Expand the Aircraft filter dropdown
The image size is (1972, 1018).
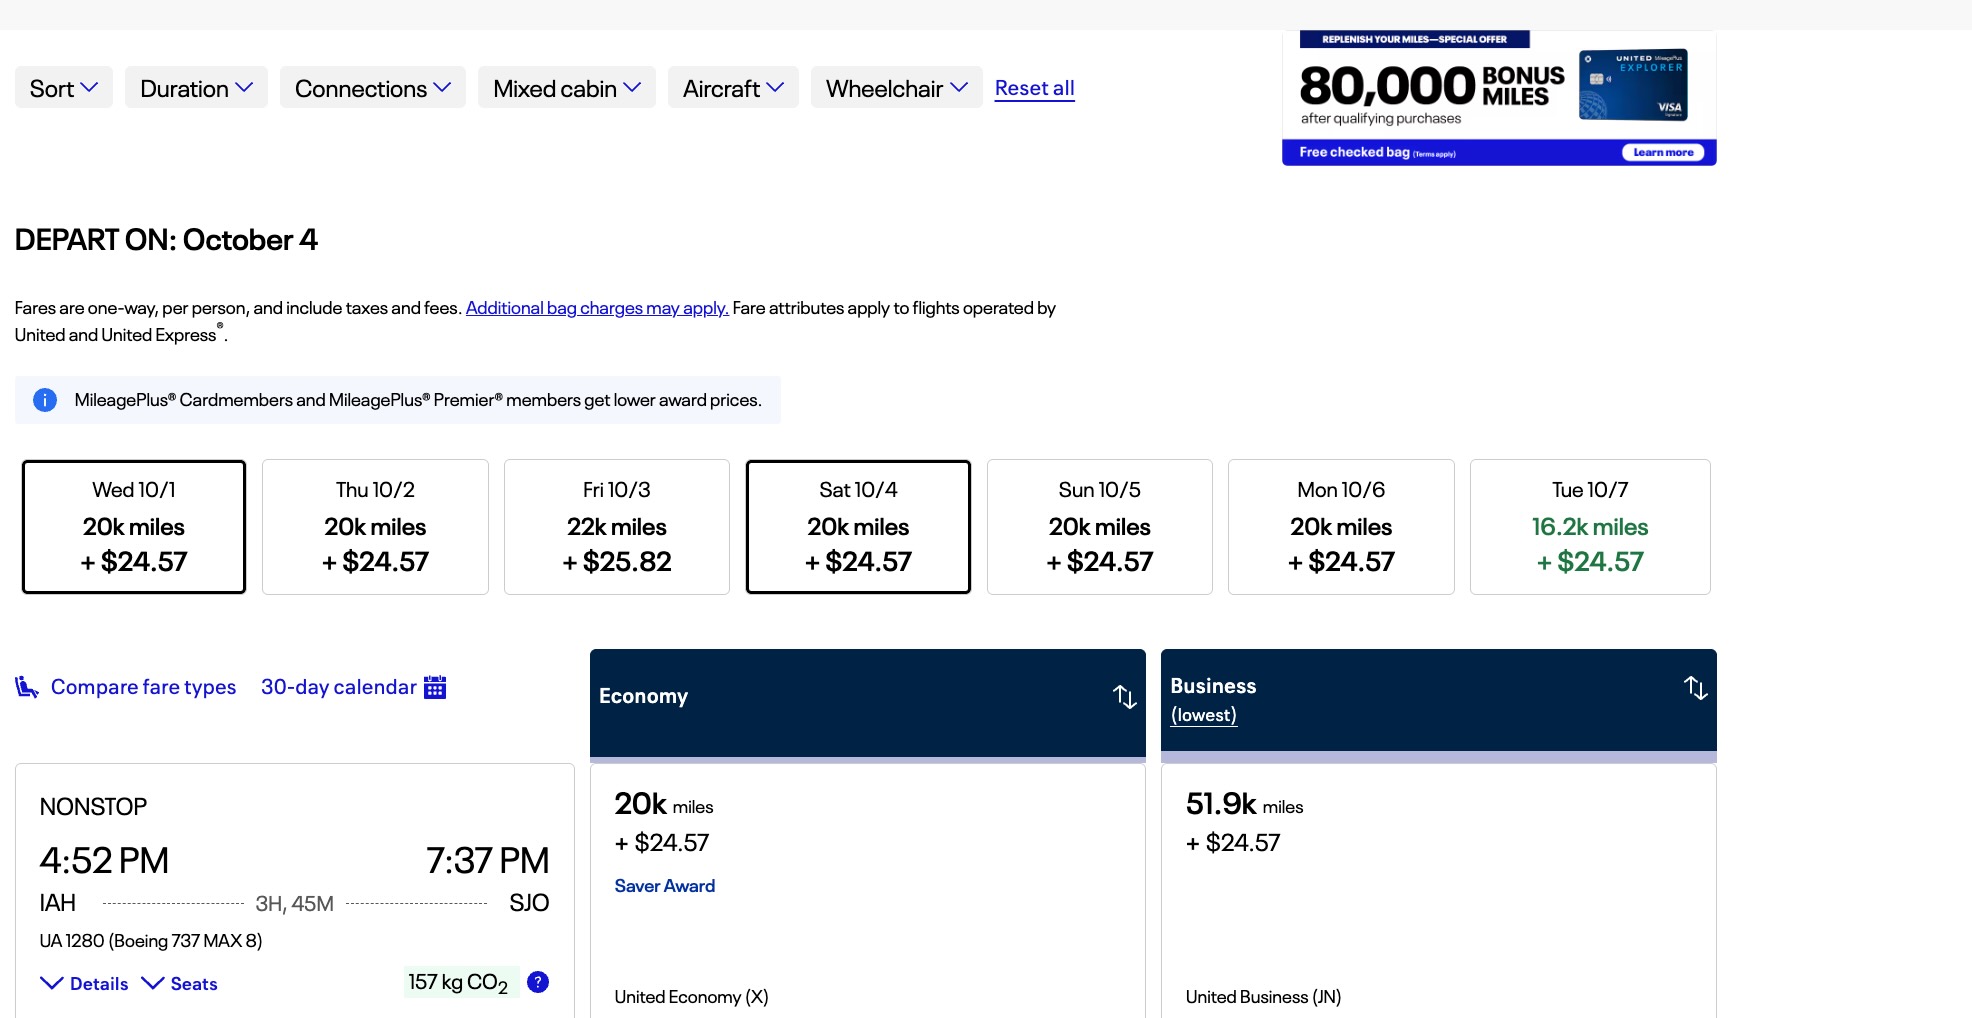pos(732,88)
